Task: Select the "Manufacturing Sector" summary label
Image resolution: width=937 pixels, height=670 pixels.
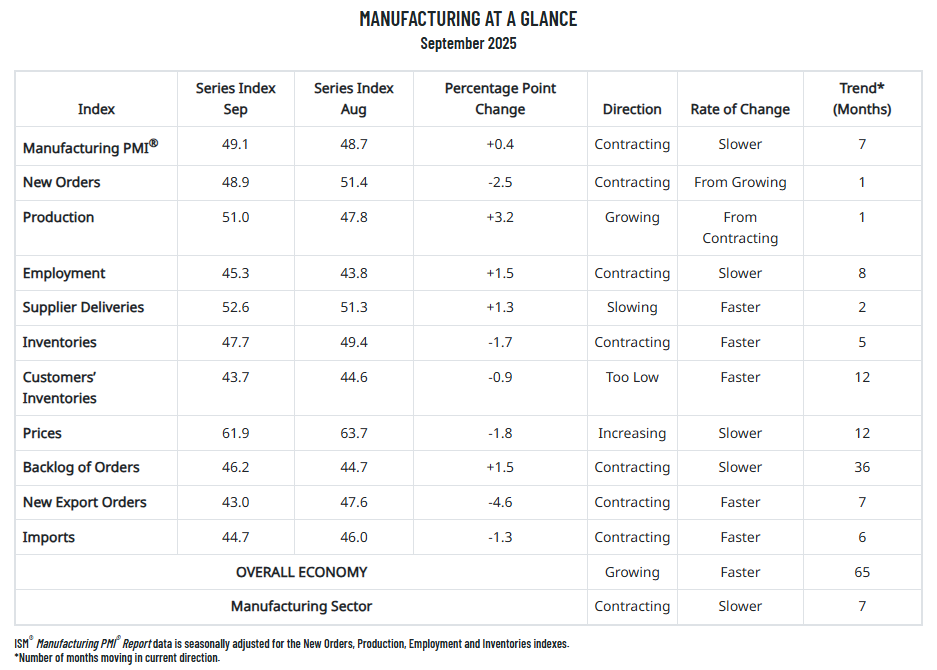Action: tap(301, 606)
